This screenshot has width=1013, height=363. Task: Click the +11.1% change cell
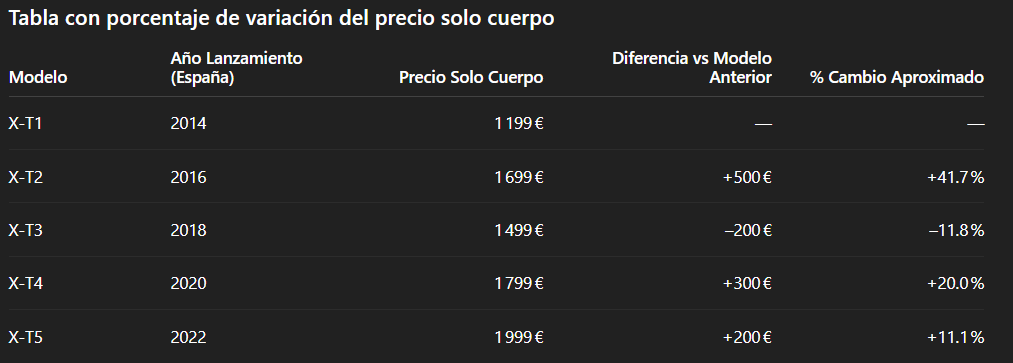tap(956, 337)
